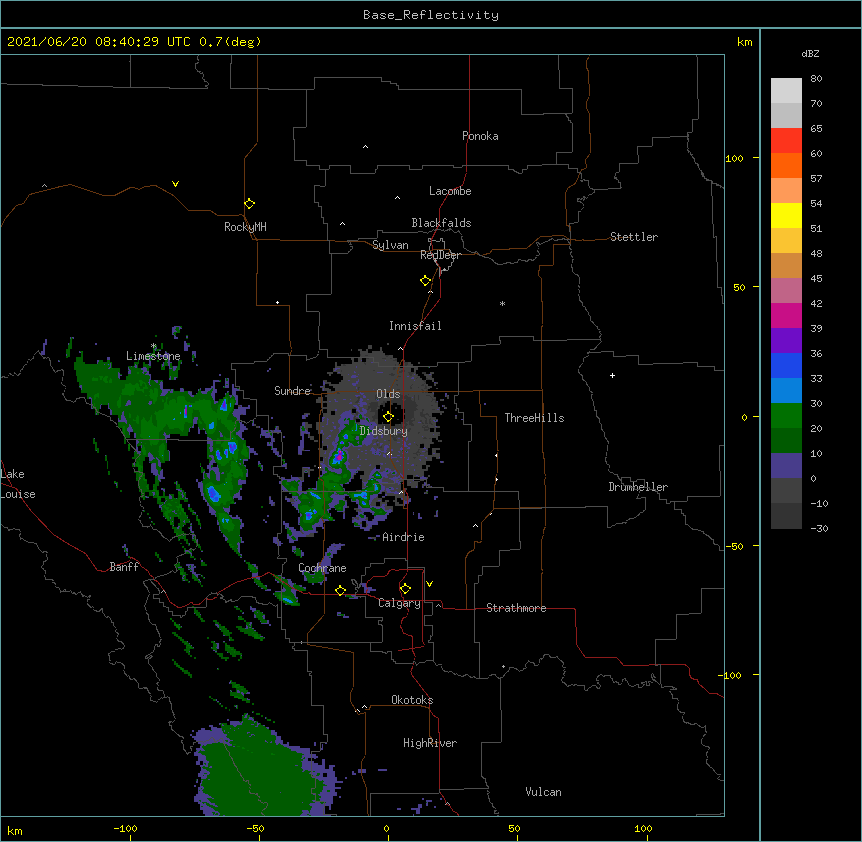Click the 0 tick on bottom axis
This screenshot has height=842, width=862.
coord(386,829)
